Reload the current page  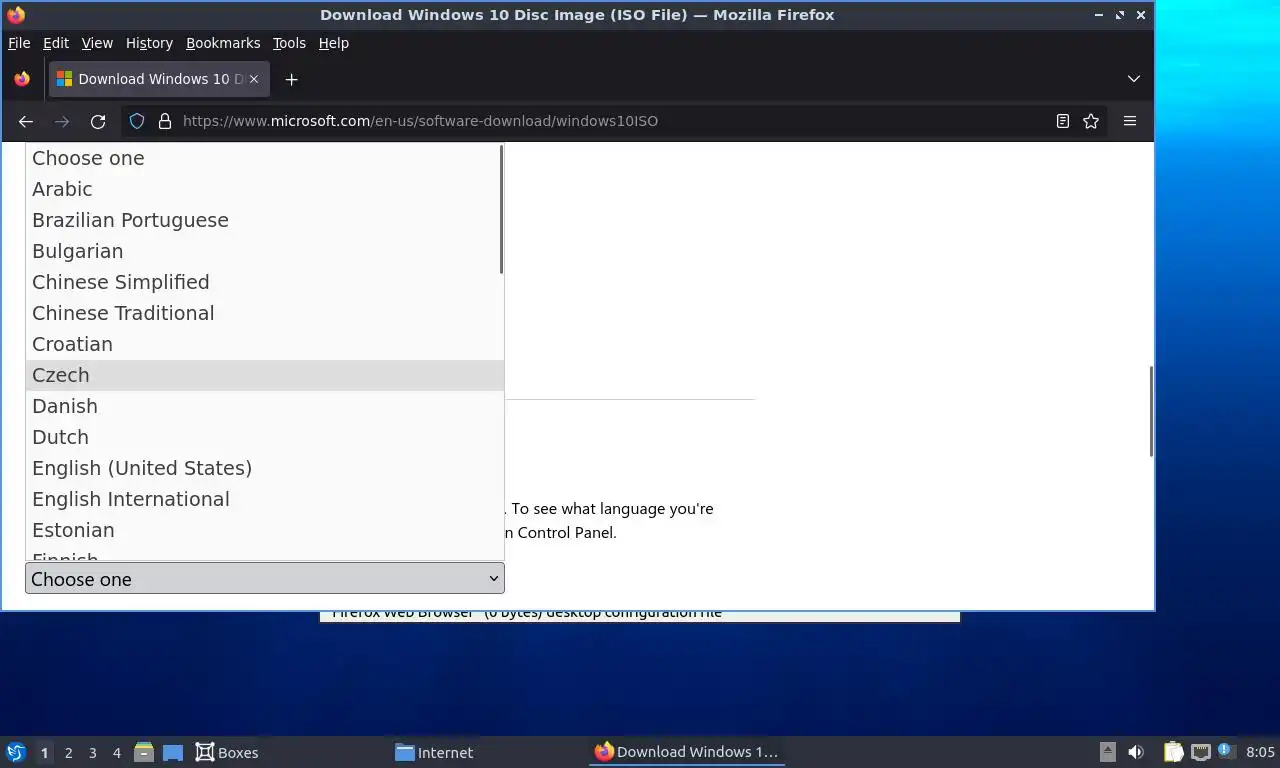coord(98,121)
